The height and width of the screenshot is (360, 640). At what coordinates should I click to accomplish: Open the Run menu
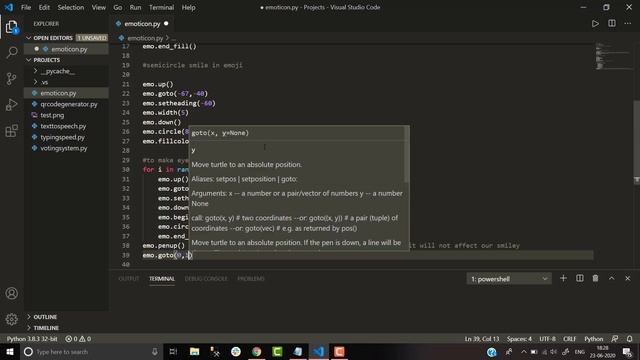point(135,7)
